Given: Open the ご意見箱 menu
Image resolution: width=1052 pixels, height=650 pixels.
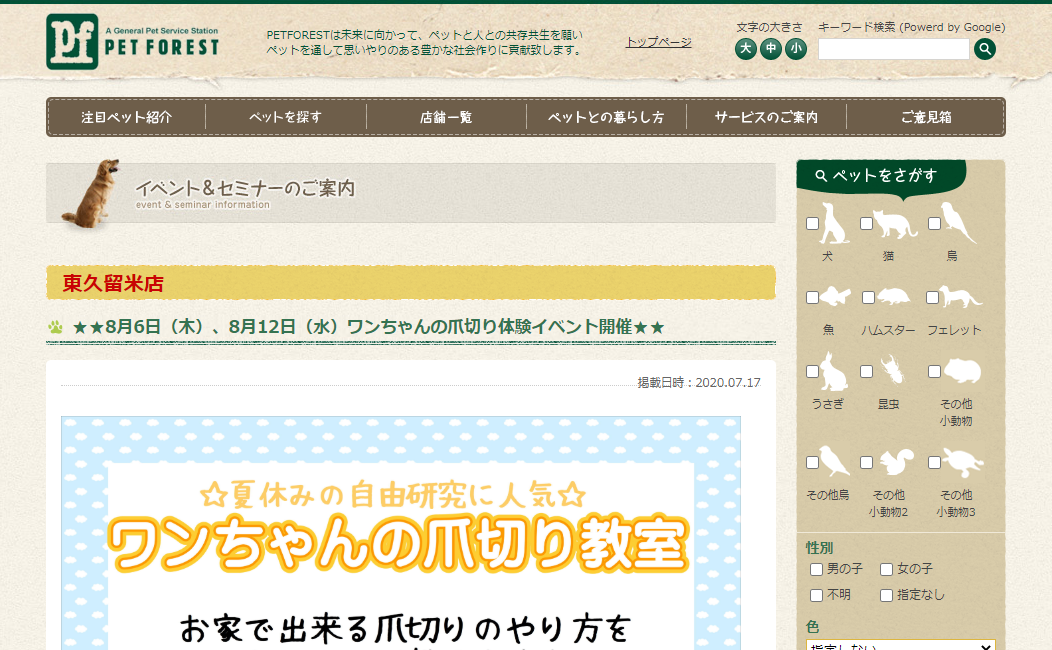Looking at the screenshot, I should tap(926, 117).
